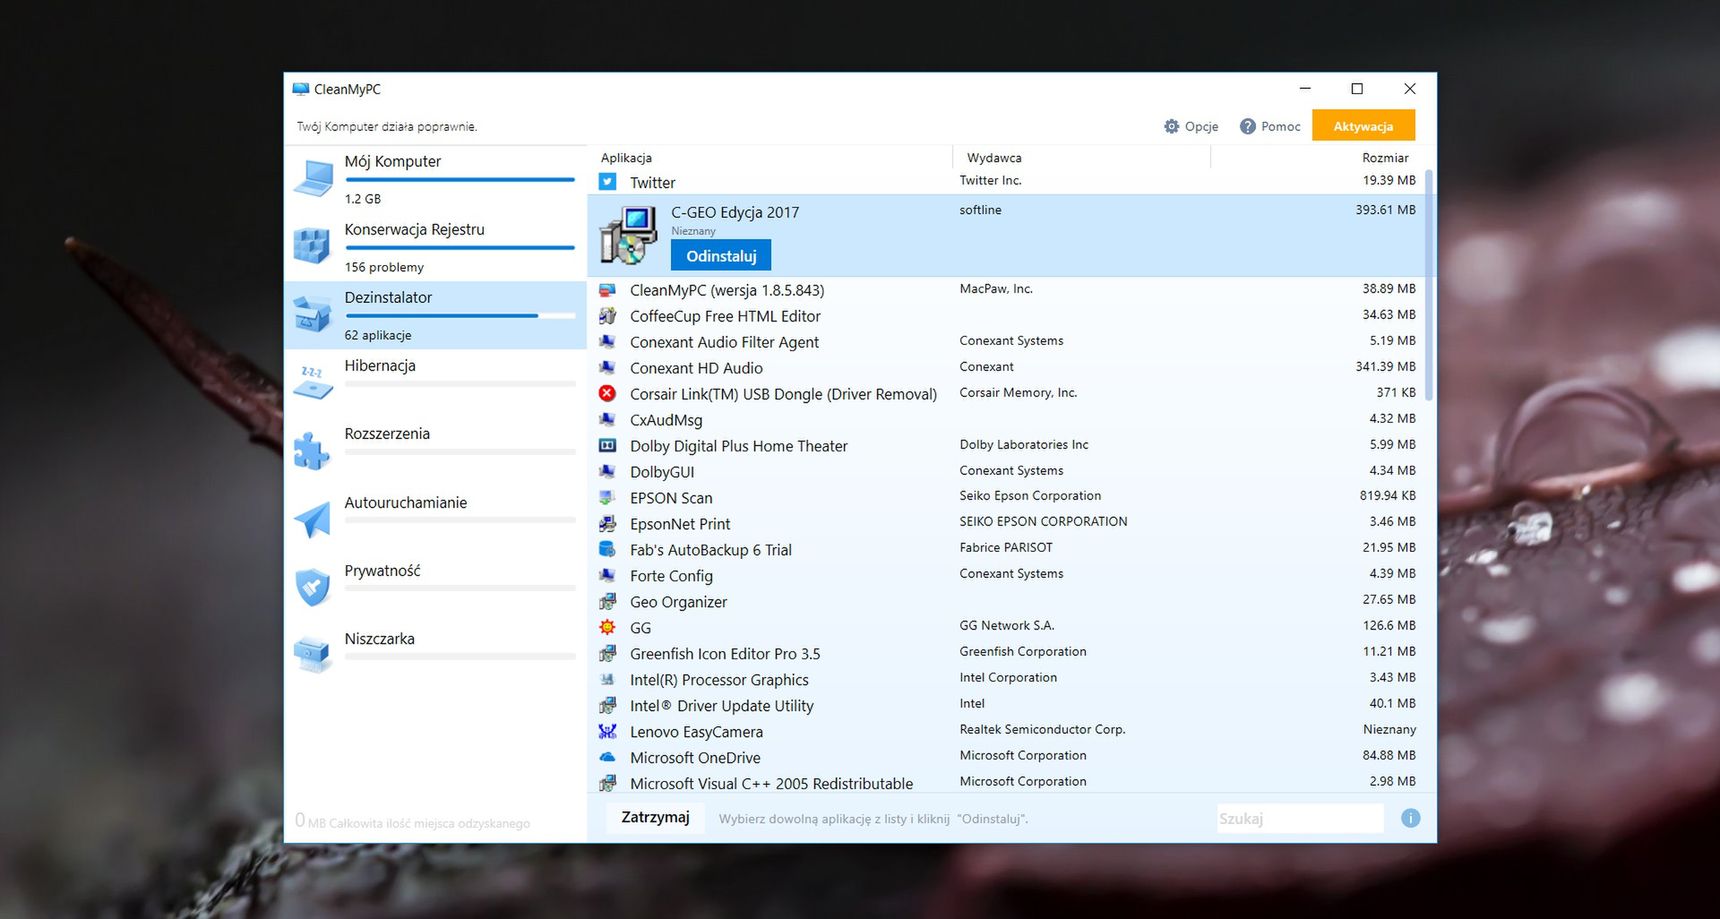This screenshot has height=919, width=1720.
Task: Select the Dezinstalator box icon
Action: pos(312,314)
